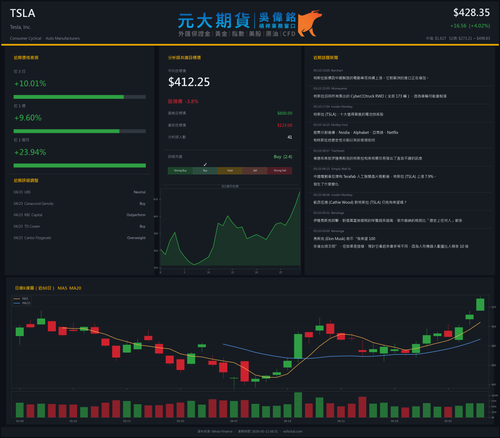Open the Cybertruck RWD recall news headline
This screenshot has width=500, height=438.
(380, 96)
